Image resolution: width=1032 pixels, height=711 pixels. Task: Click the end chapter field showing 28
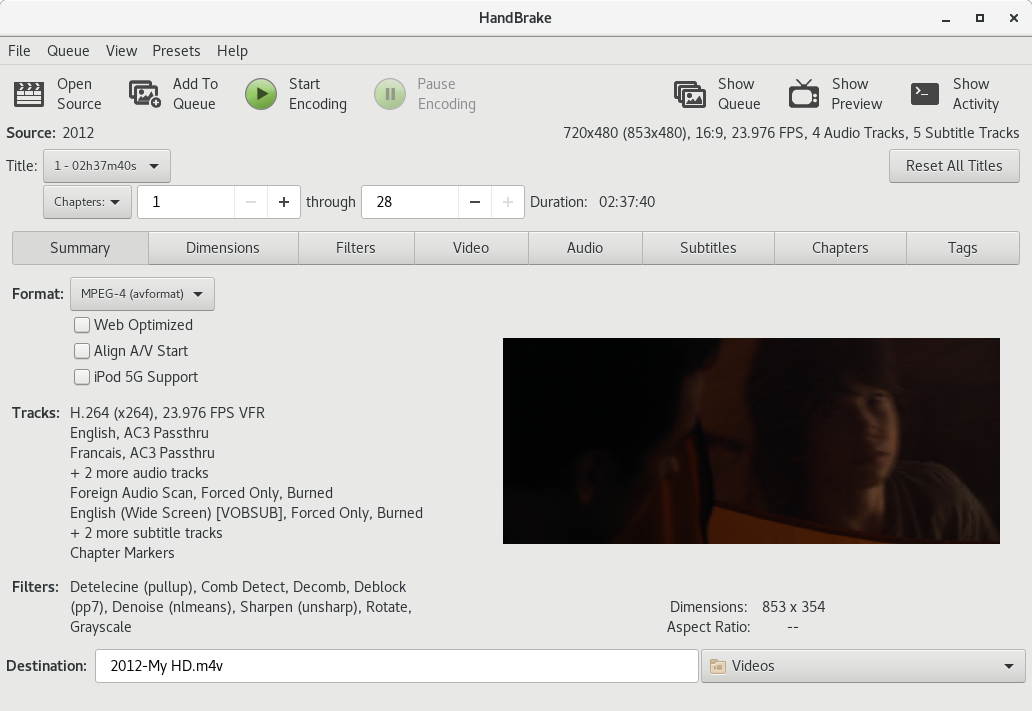(410, 202)
